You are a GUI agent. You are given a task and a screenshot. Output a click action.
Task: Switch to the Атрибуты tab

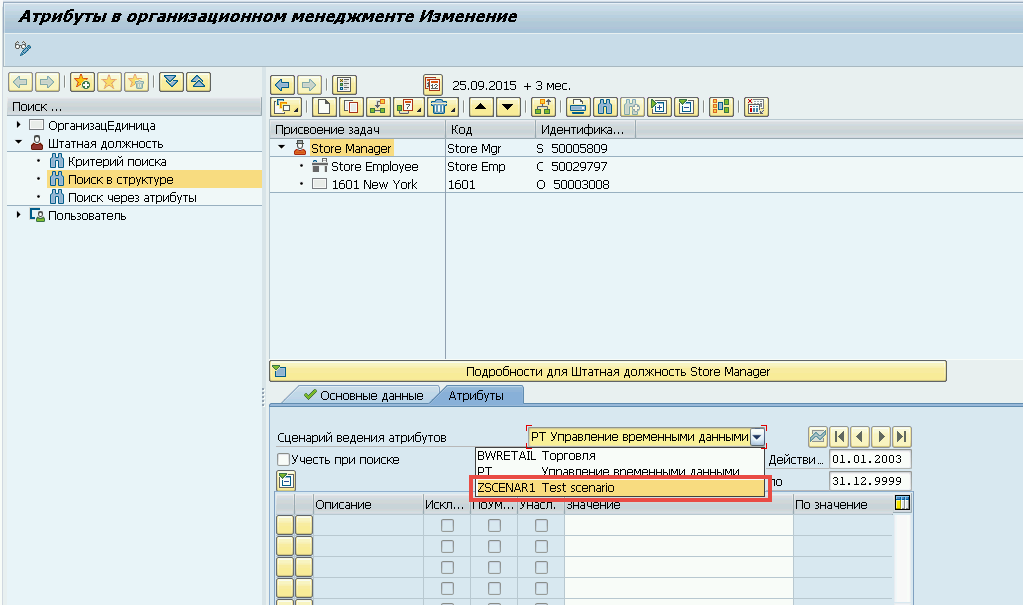point(476,396)
